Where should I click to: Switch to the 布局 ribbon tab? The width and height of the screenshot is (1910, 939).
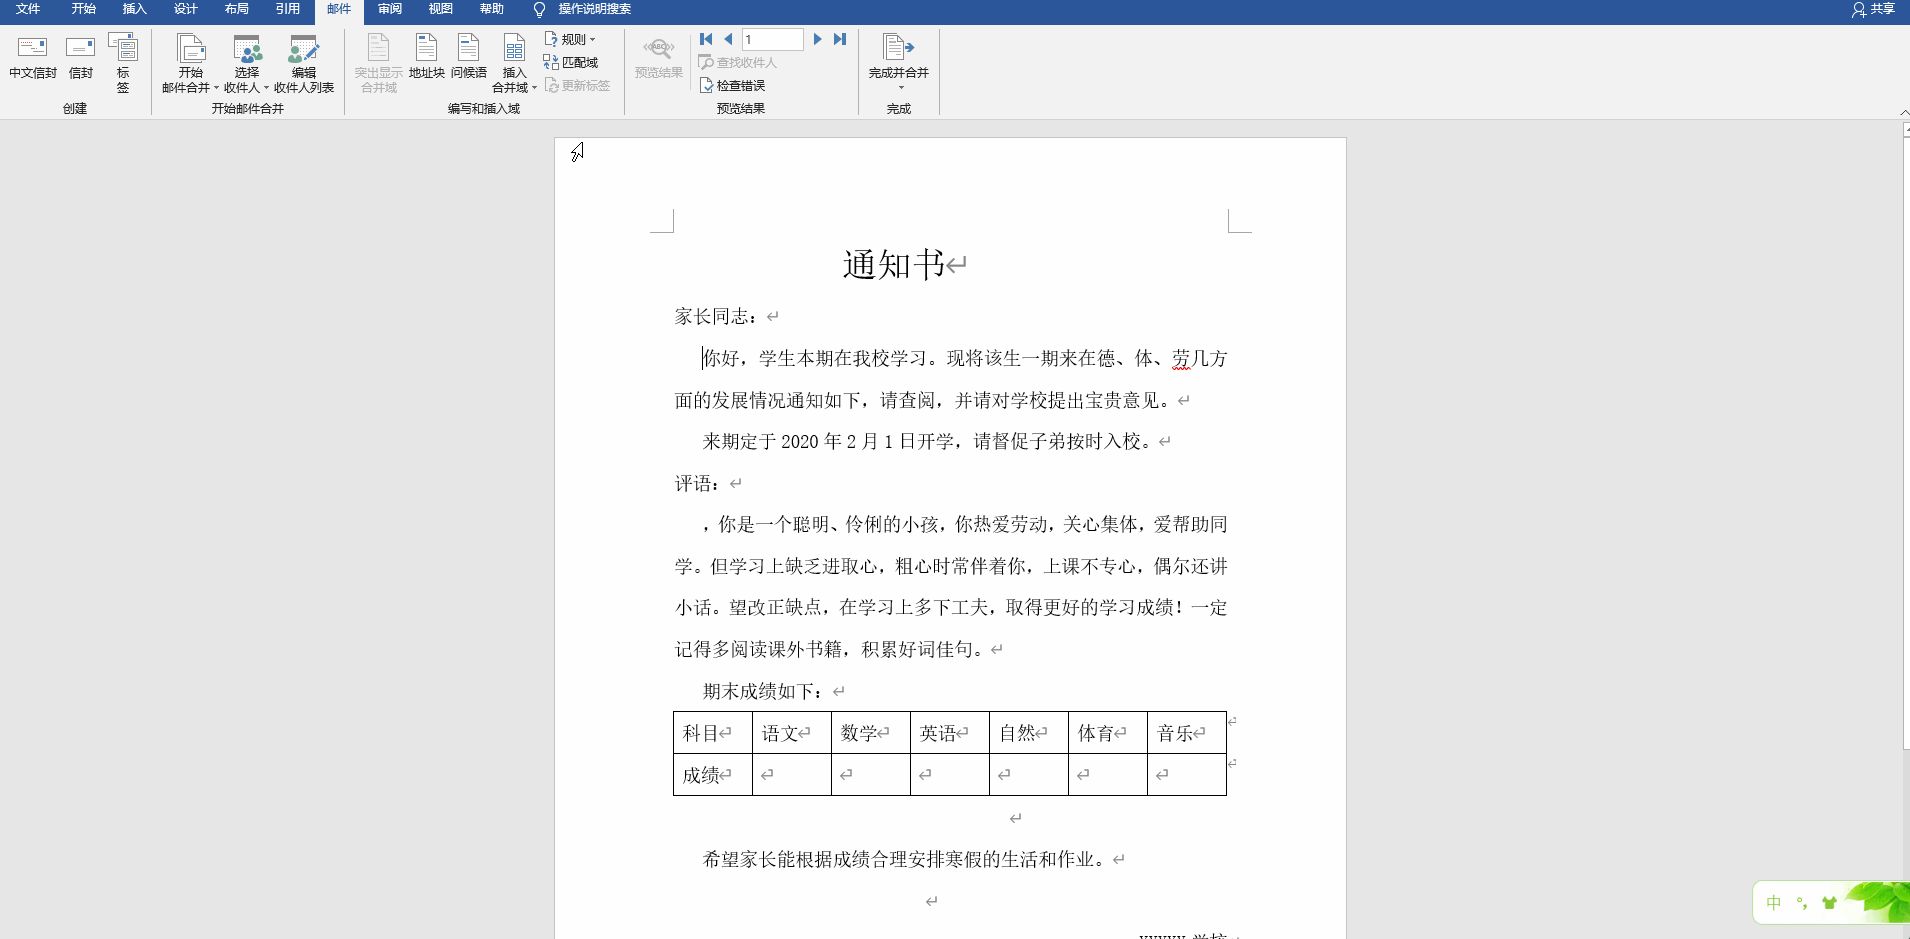[x=236, y=9]
